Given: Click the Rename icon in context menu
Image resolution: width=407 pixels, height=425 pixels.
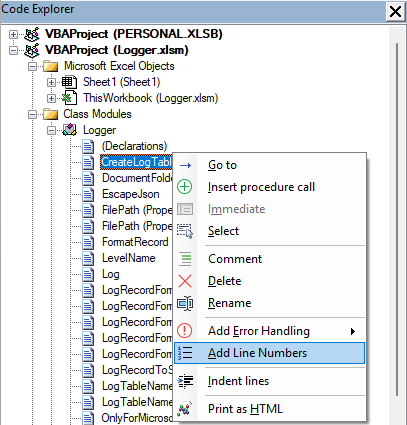Looking at the screenshot, I should click(x=185, y=303).
